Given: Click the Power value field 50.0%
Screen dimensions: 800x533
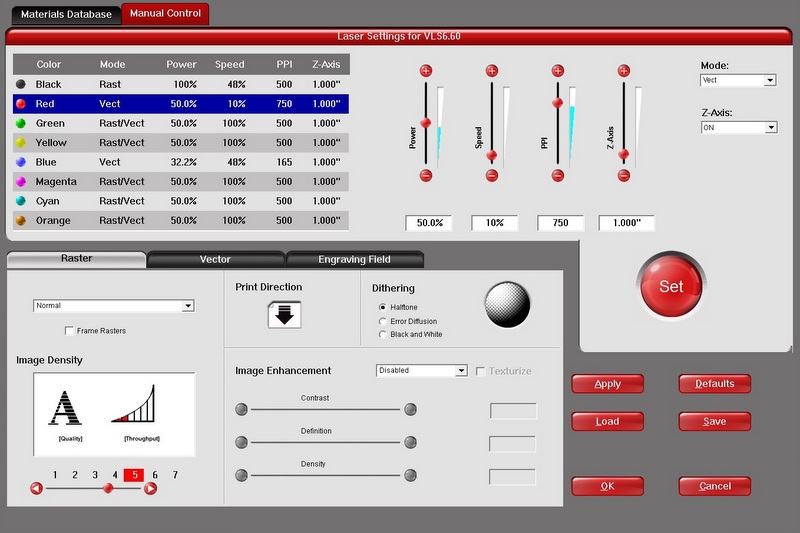Looking at the screenshot, I should click(x=429, y=223).
